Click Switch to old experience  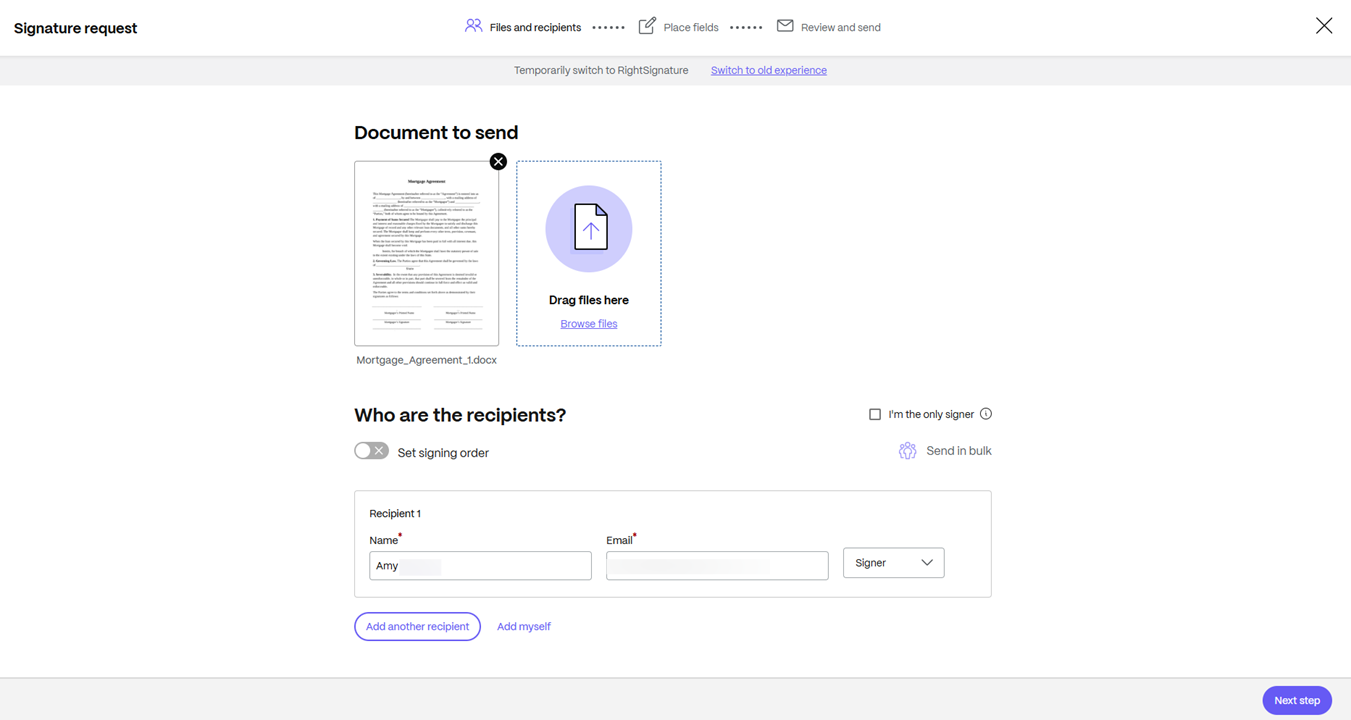(x=768, y=70)
